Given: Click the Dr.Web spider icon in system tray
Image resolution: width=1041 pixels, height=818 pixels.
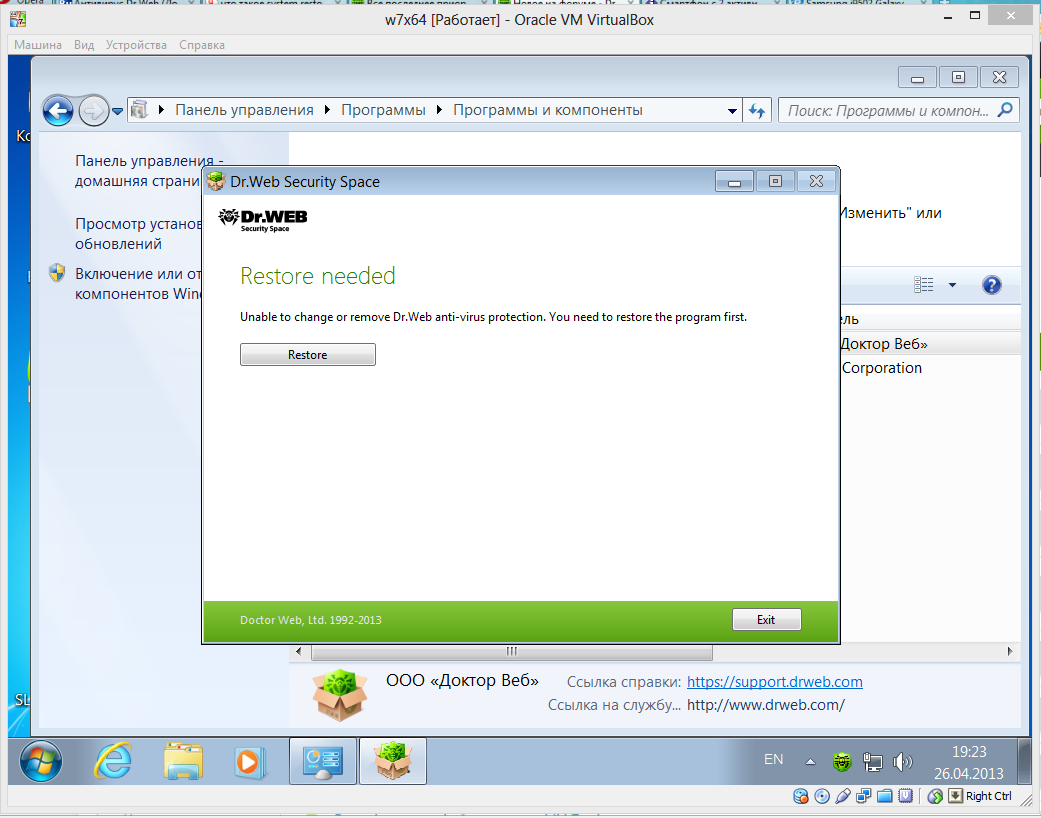Looking at the screenshot, I should (843, 762).
